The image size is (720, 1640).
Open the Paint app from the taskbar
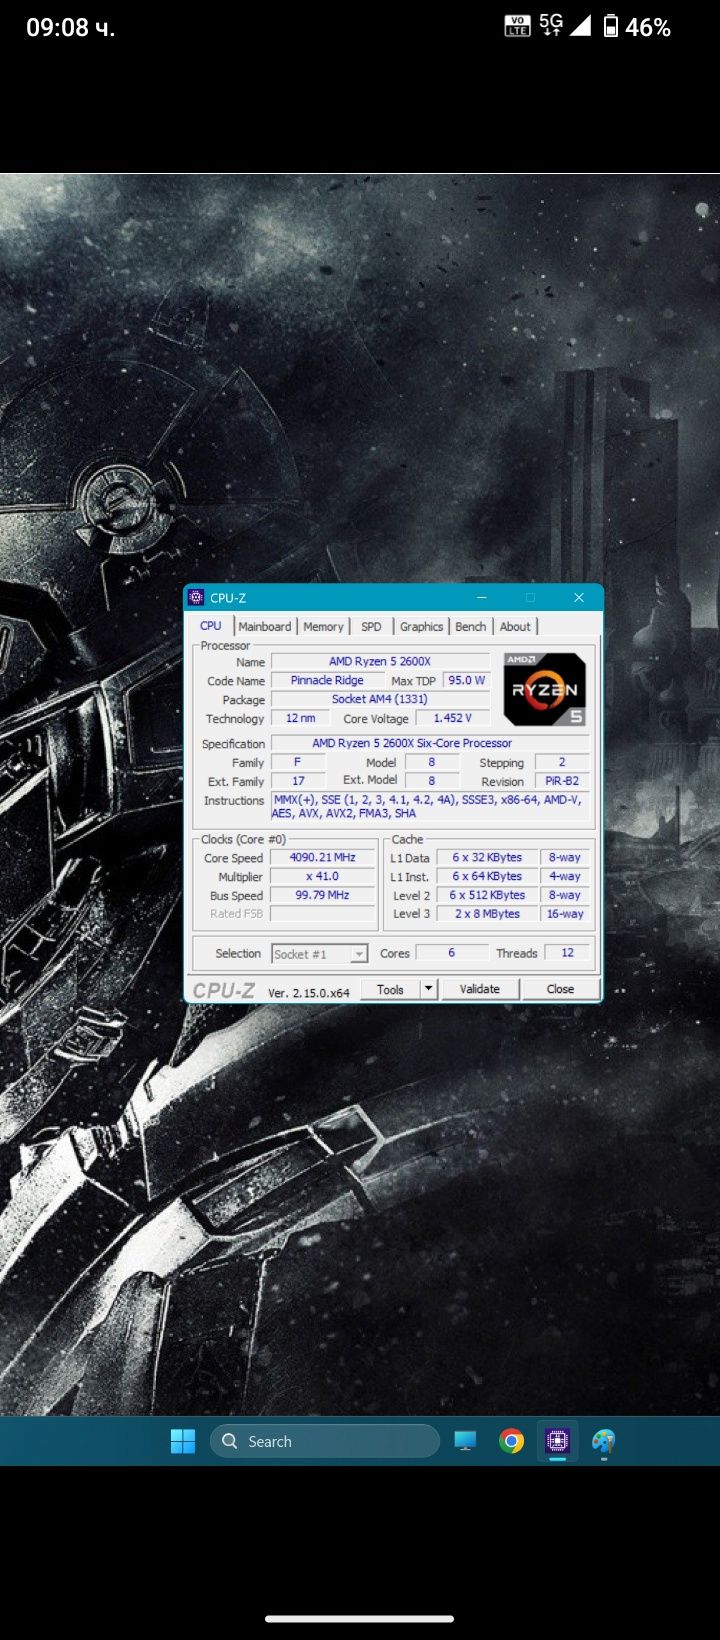[603, 1441]
